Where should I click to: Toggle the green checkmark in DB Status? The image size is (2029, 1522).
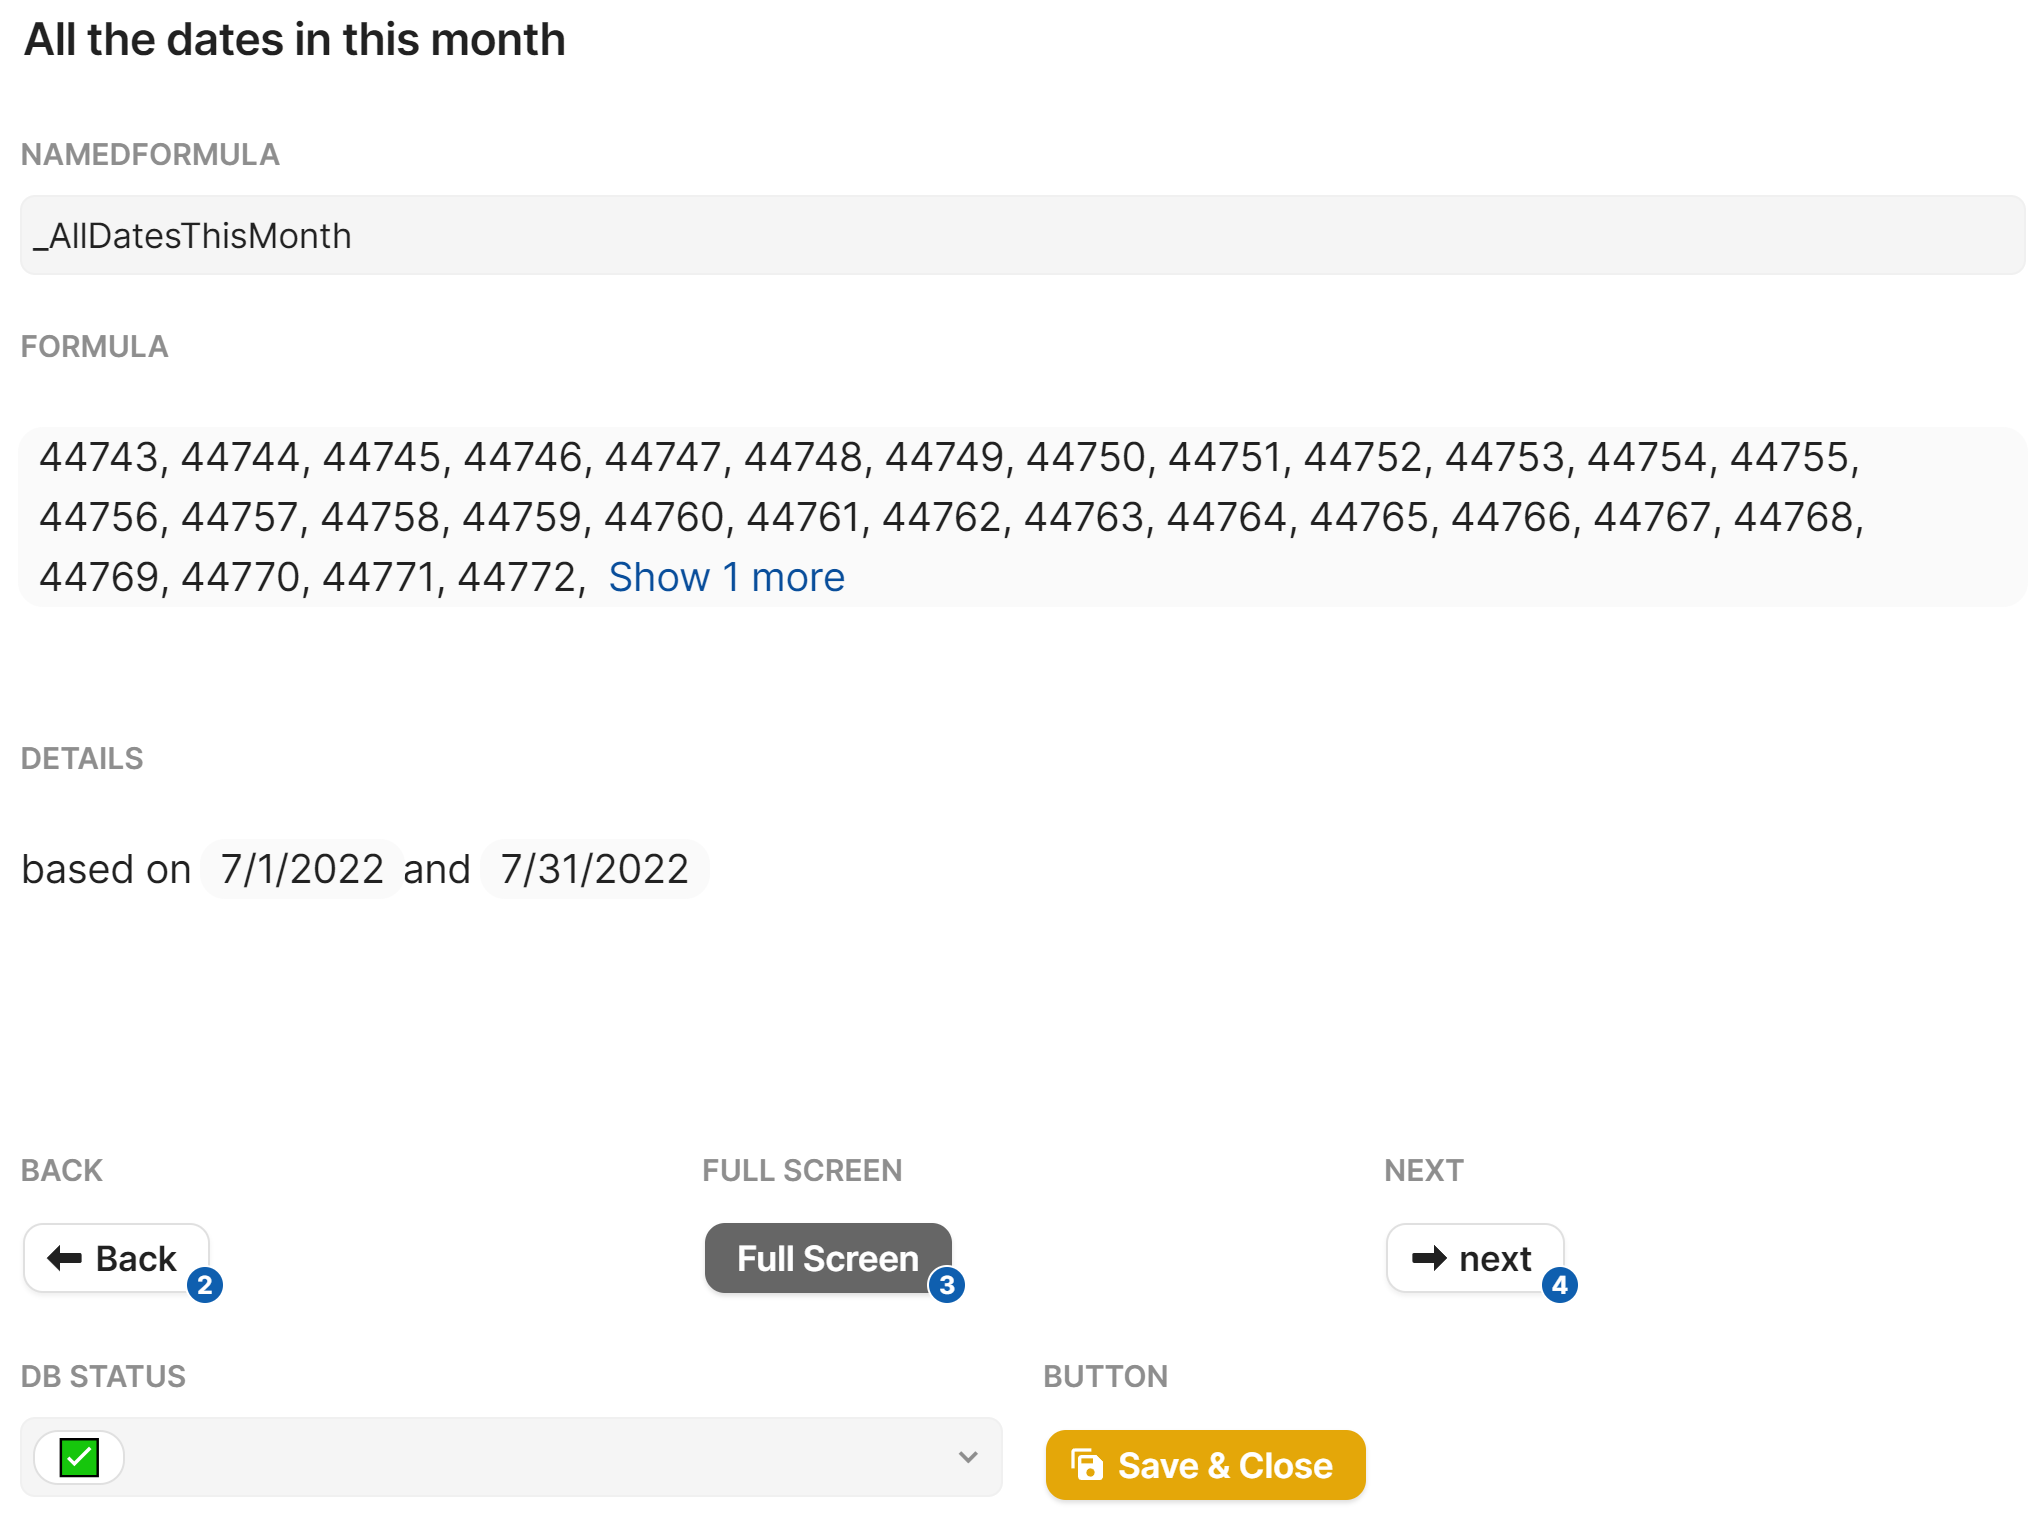(x=79, y=1457)
